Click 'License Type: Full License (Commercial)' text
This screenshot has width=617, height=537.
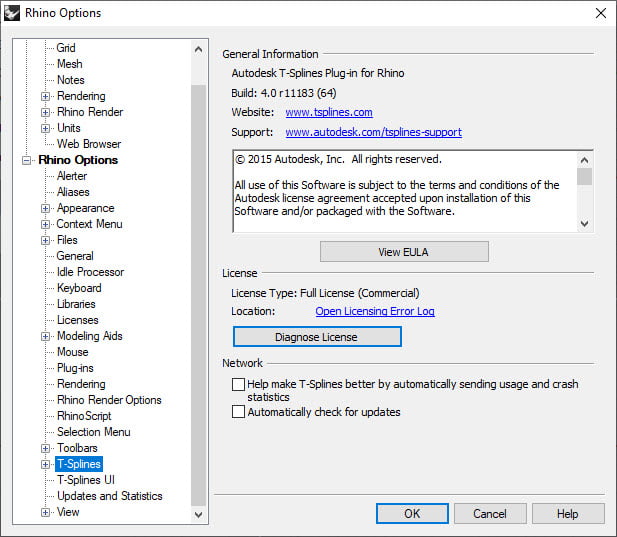point(325,293)
